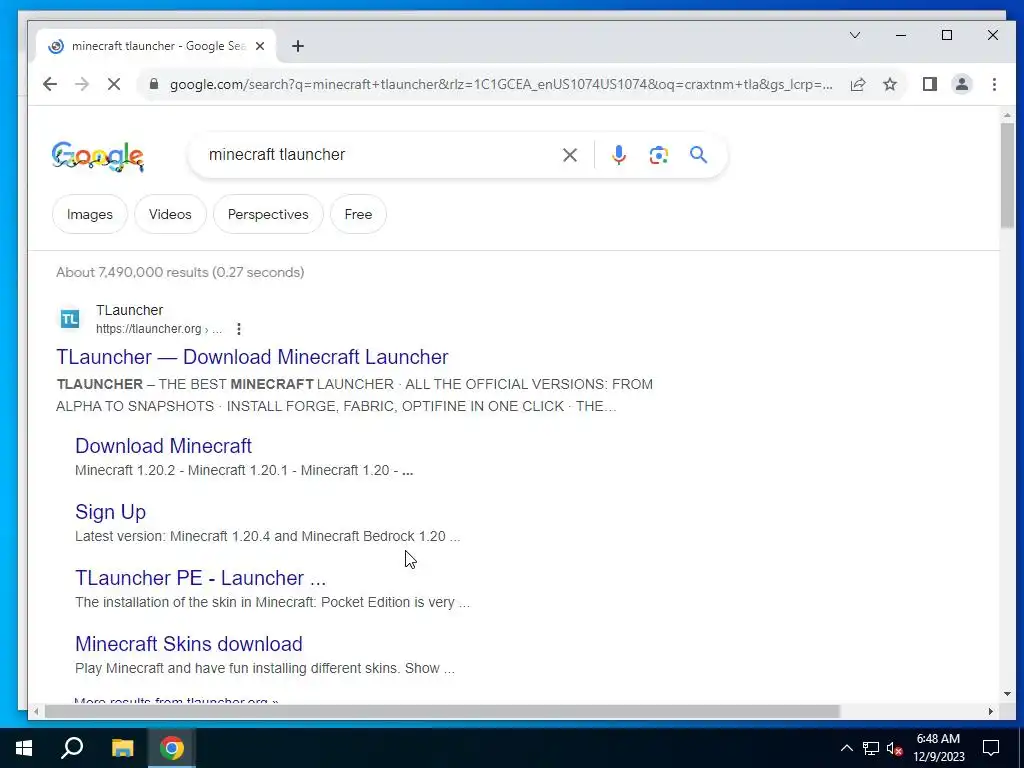This screenshot has height=768, width=1024.
Task: Click the vertical scrollbar thumb
Action: pyautogui.click(x=1006, y=176)
